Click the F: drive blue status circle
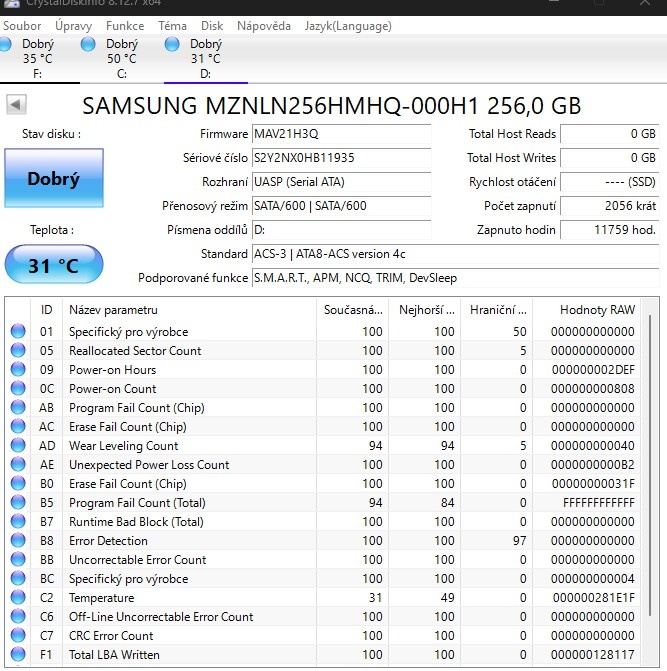 tap(5, 44)
